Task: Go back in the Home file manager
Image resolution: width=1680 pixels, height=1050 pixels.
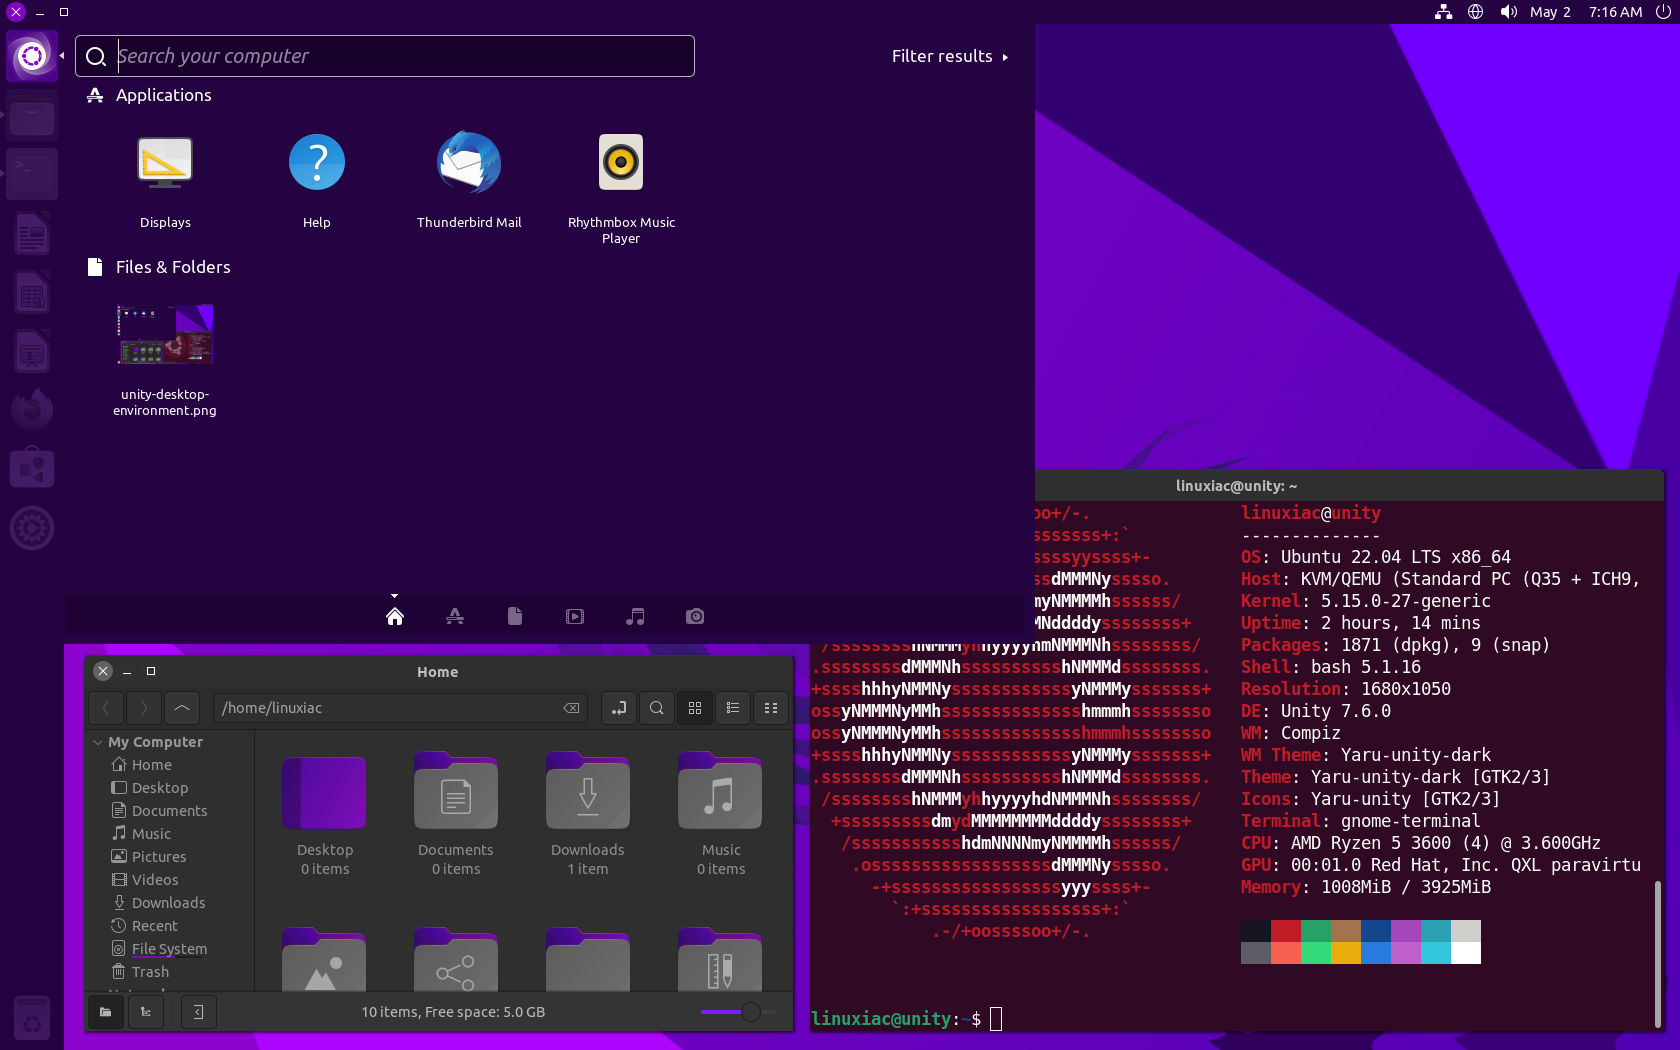Action: pyautogui.click(x=106, y=708)
